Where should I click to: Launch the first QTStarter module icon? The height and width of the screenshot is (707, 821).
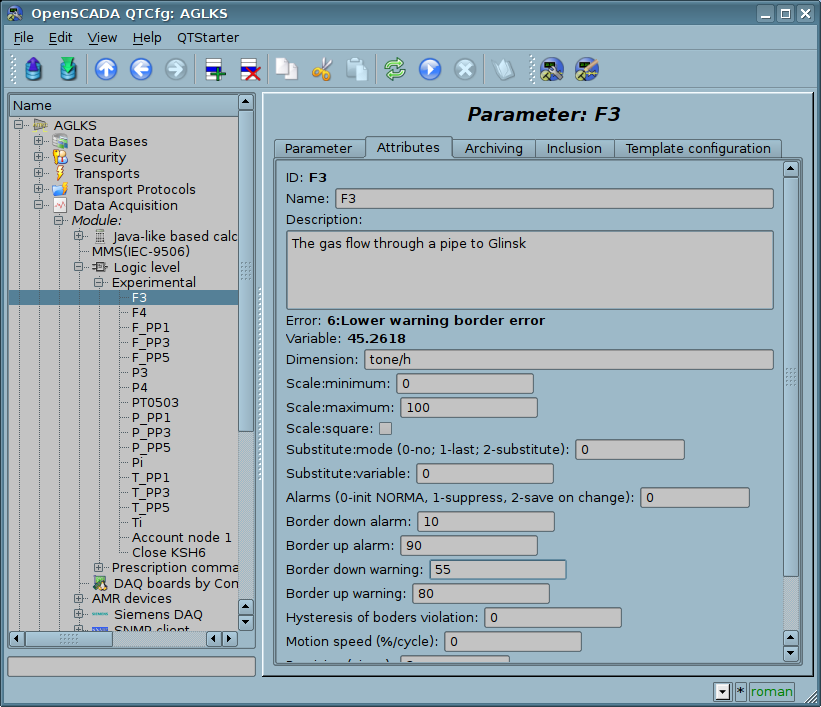(552, 69)
